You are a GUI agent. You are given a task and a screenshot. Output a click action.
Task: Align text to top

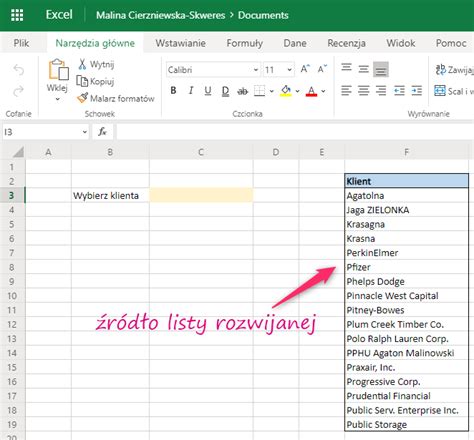coord(346,68)
